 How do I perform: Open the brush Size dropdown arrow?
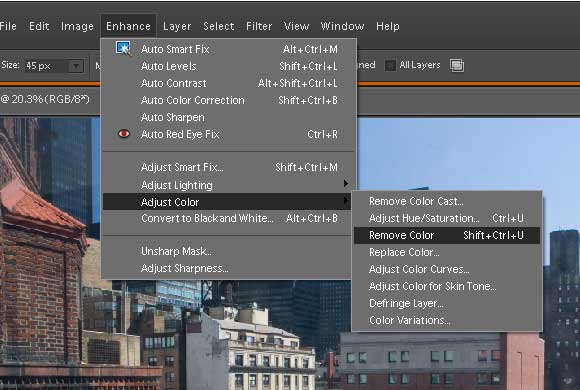pos(76,66)
